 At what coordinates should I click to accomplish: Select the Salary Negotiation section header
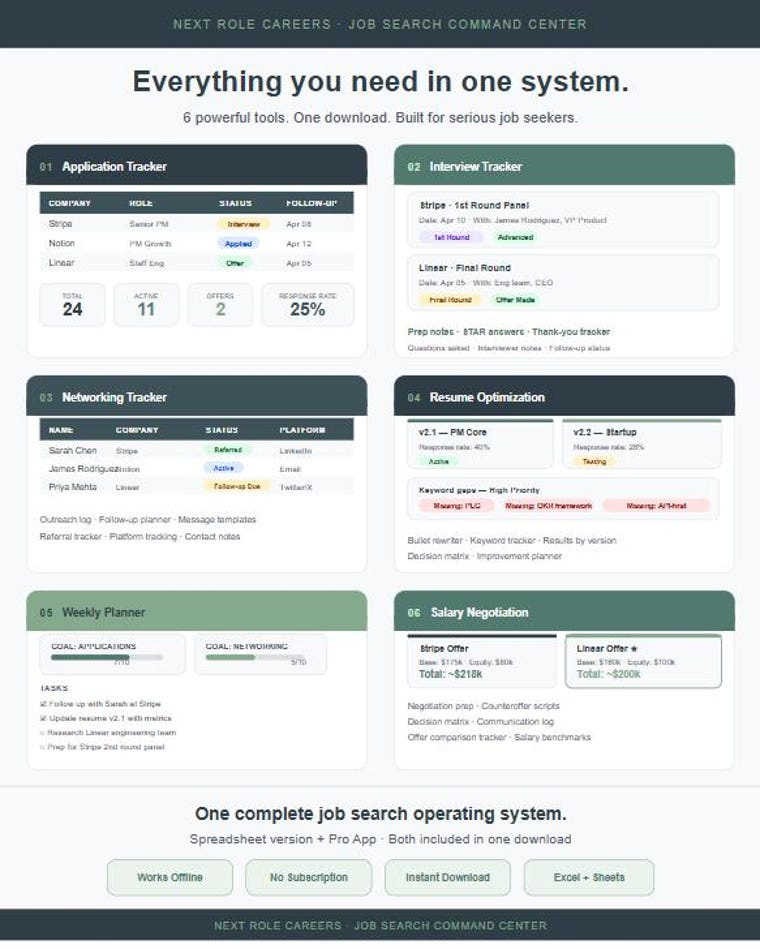click(x=565, y=611)
